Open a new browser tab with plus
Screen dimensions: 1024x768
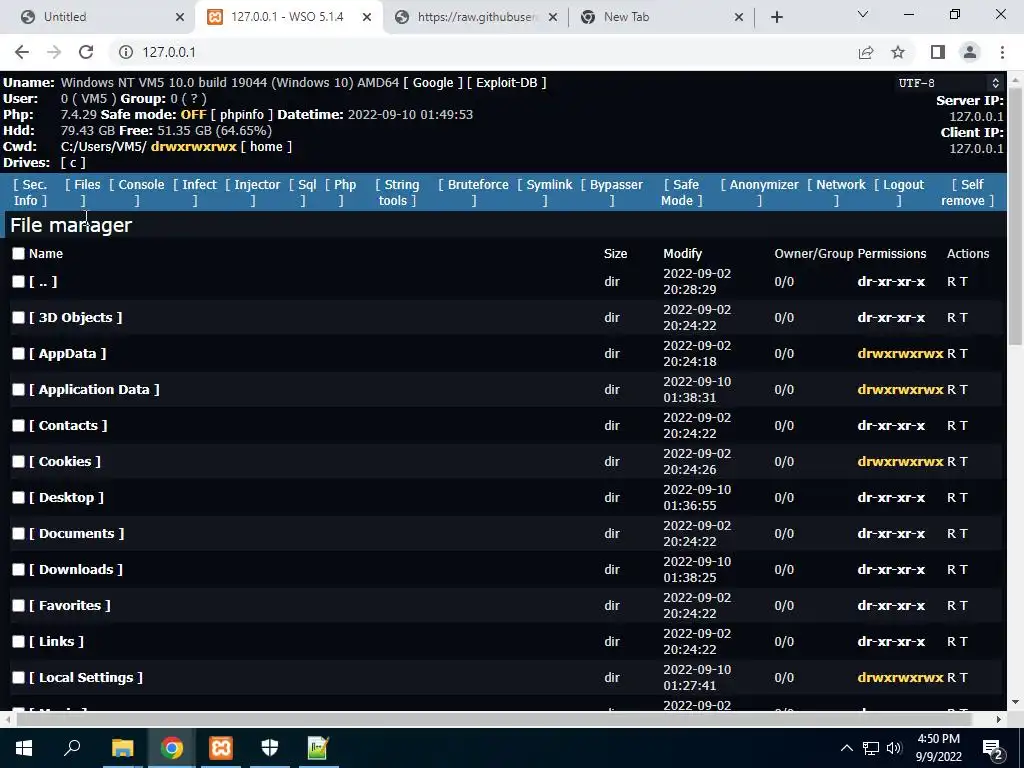pyautogui.click(x=776, y=17)
